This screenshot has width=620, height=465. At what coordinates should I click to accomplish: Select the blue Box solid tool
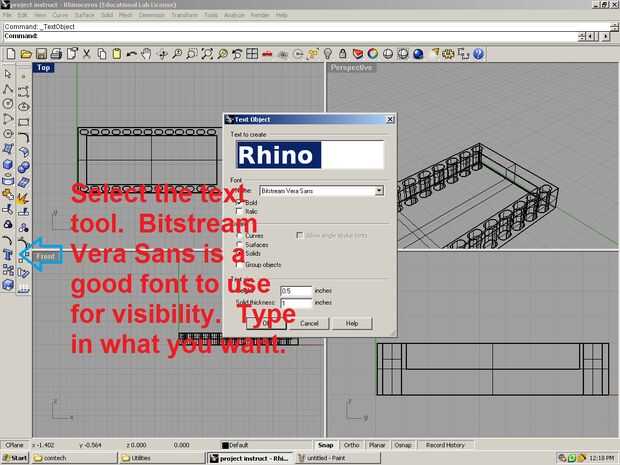tap(8, 164)
